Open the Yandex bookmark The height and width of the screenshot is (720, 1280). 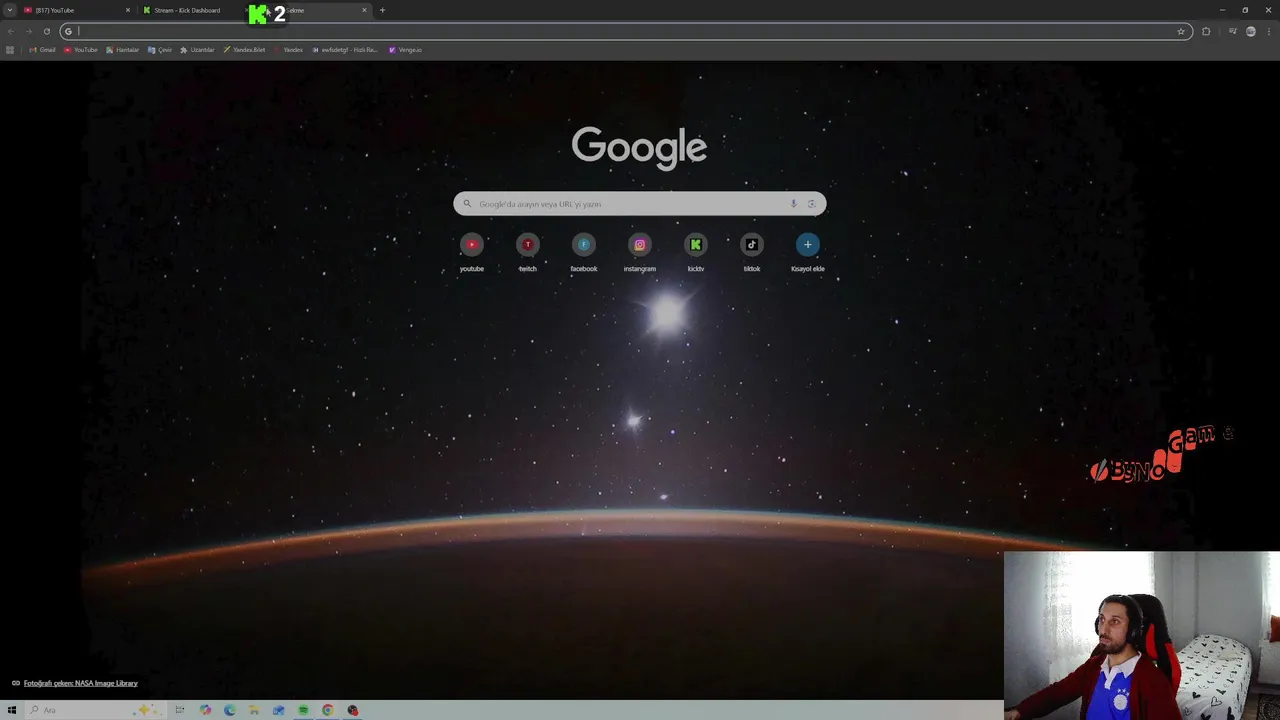[x=288, y=50]
